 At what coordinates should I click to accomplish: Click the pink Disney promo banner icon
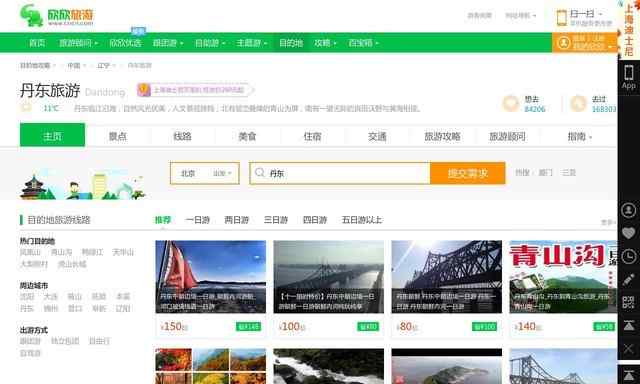coord(144,90)
